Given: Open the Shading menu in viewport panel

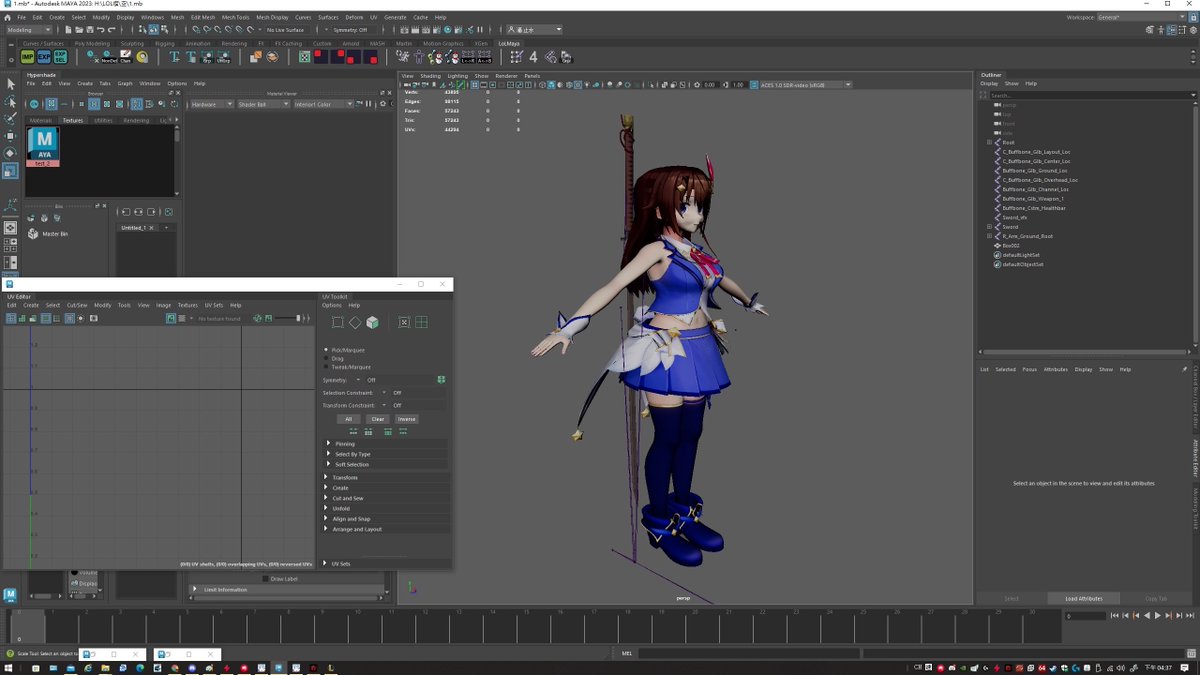Looking at the screenshot, I should pyautogui.click(x=430, y=76).
